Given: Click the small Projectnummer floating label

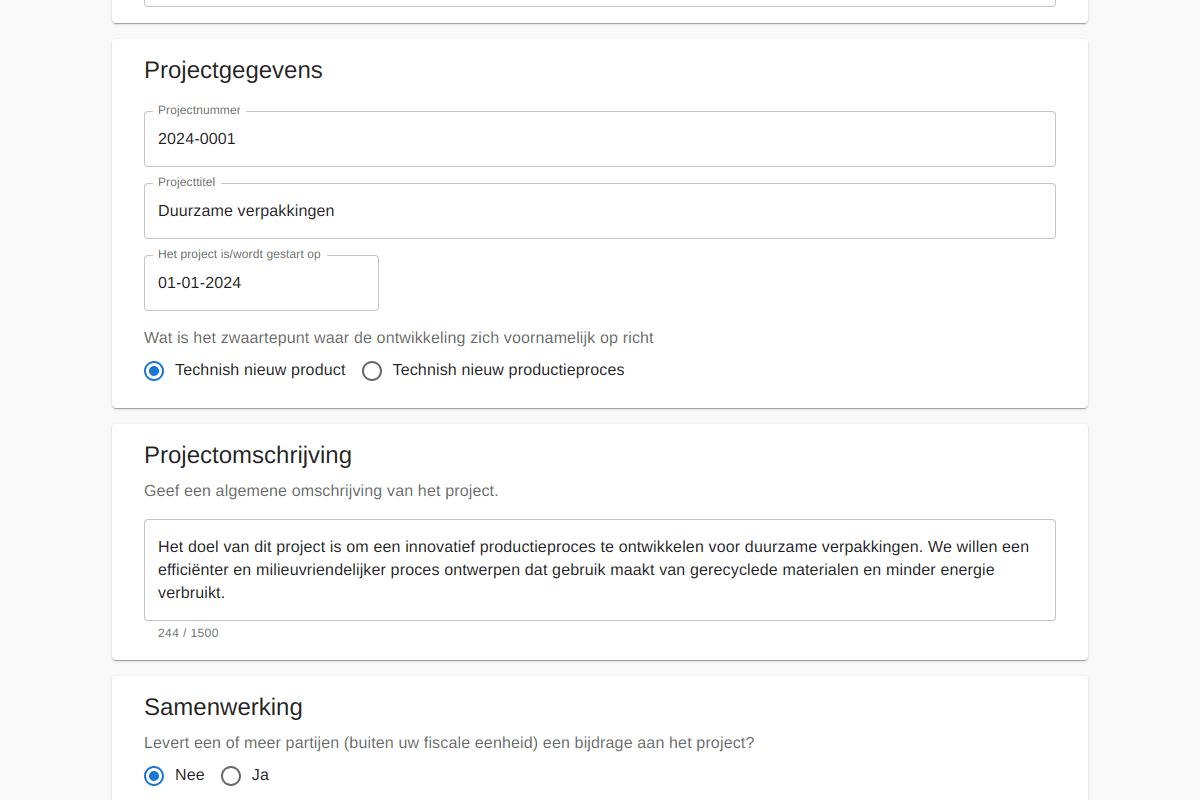Looking at the screenshot, I should coord(199,110).
